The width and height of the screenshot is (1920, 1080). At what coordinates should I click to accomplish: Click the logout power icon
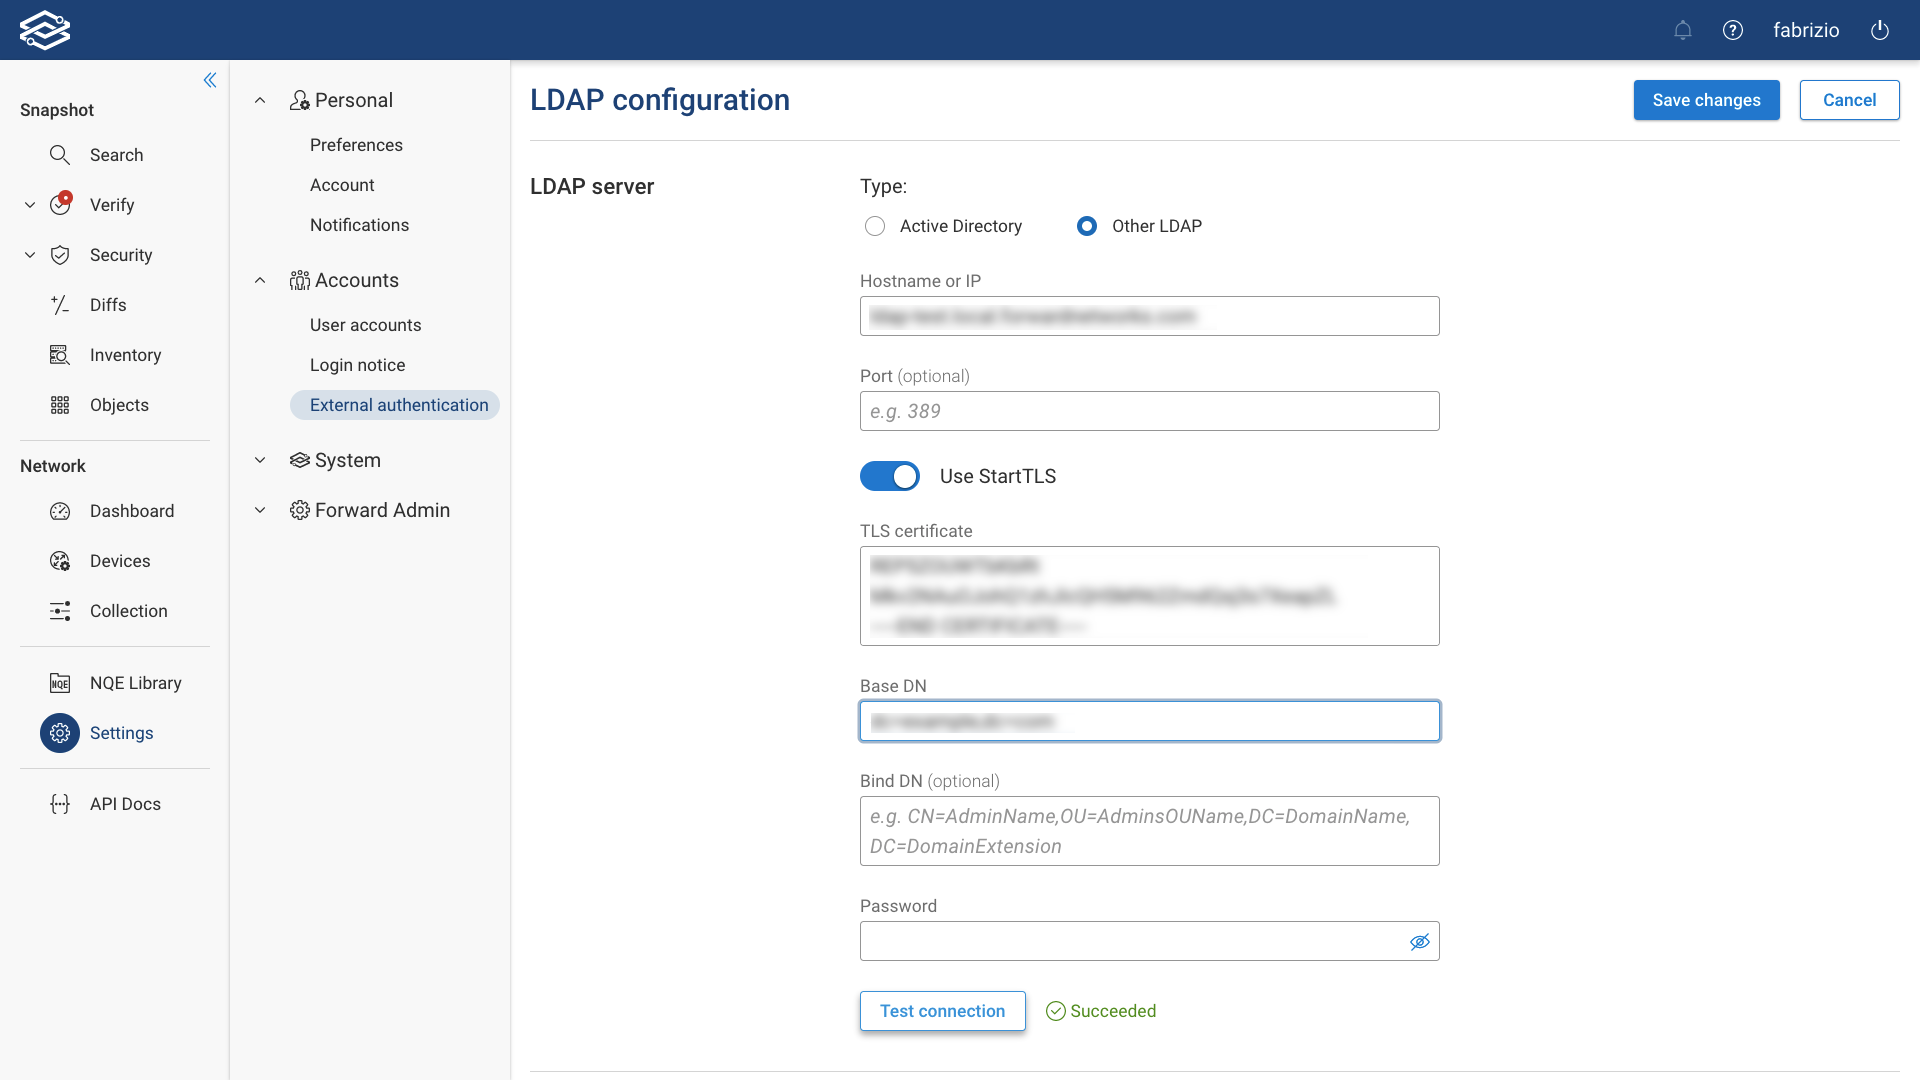coord(1880,30)
